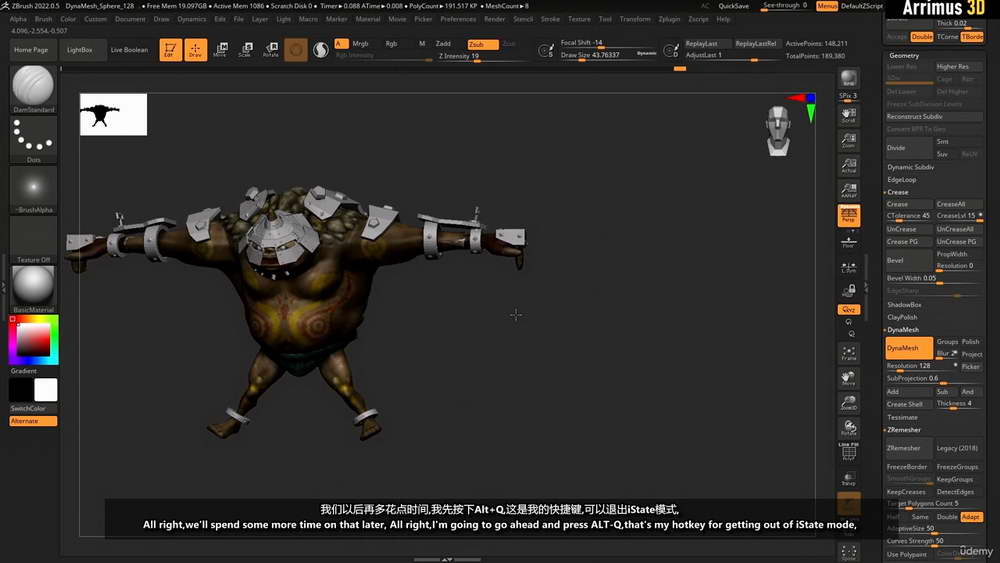1000x563 pixels.
Task: Toggle the Rgb channel button
Action: pyautogui.click(x=392, y=44)
